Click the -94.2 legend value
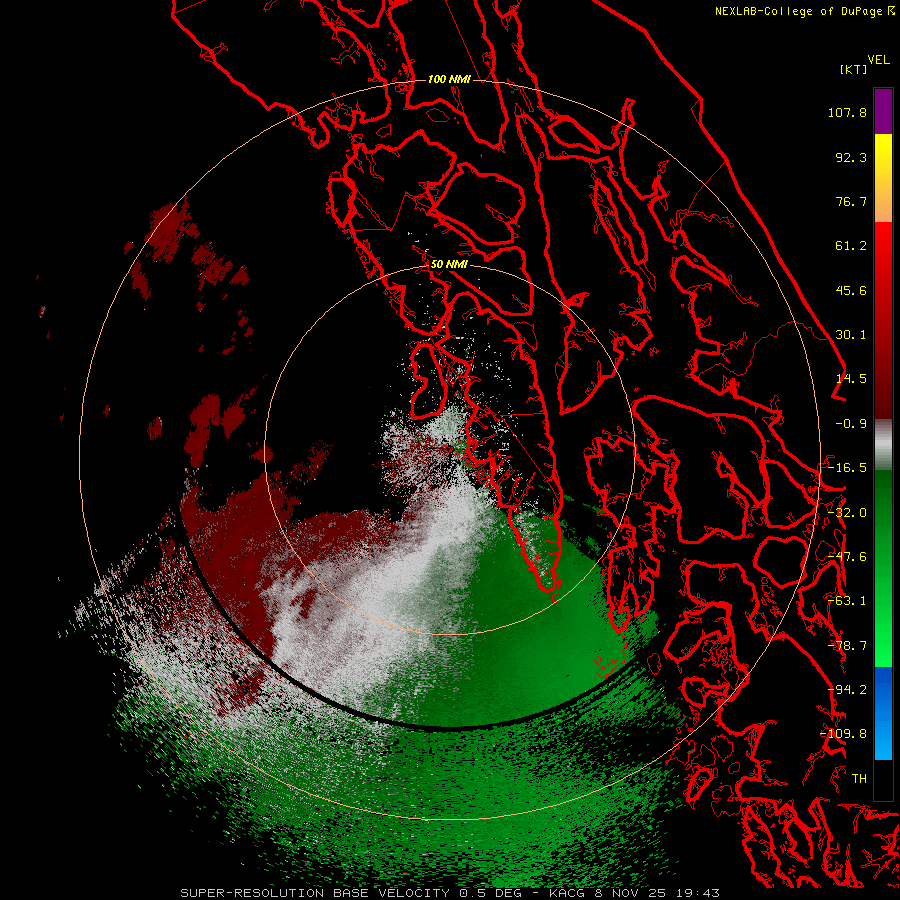The height and width of the screenshot is (900, 900). pyautogui.click(x=847, y=690)
